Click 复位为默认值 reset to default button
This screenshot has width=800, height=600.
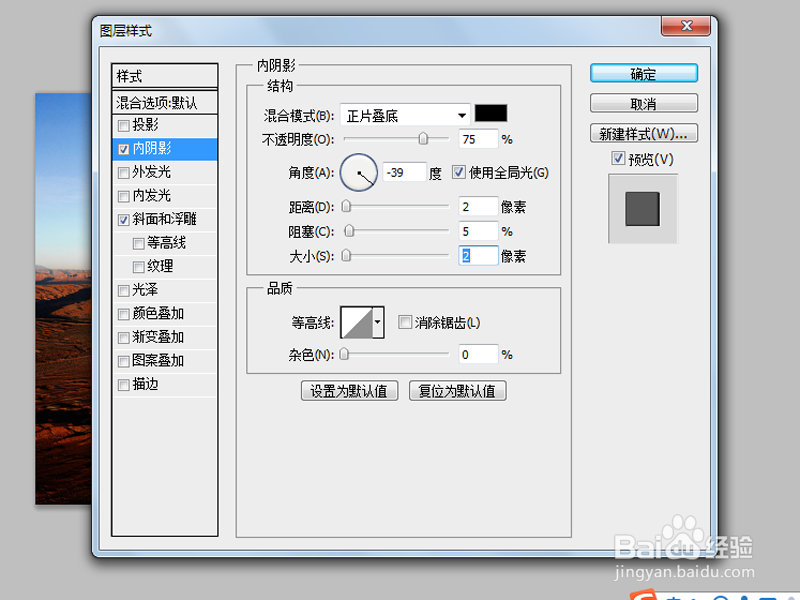point(457,391)
